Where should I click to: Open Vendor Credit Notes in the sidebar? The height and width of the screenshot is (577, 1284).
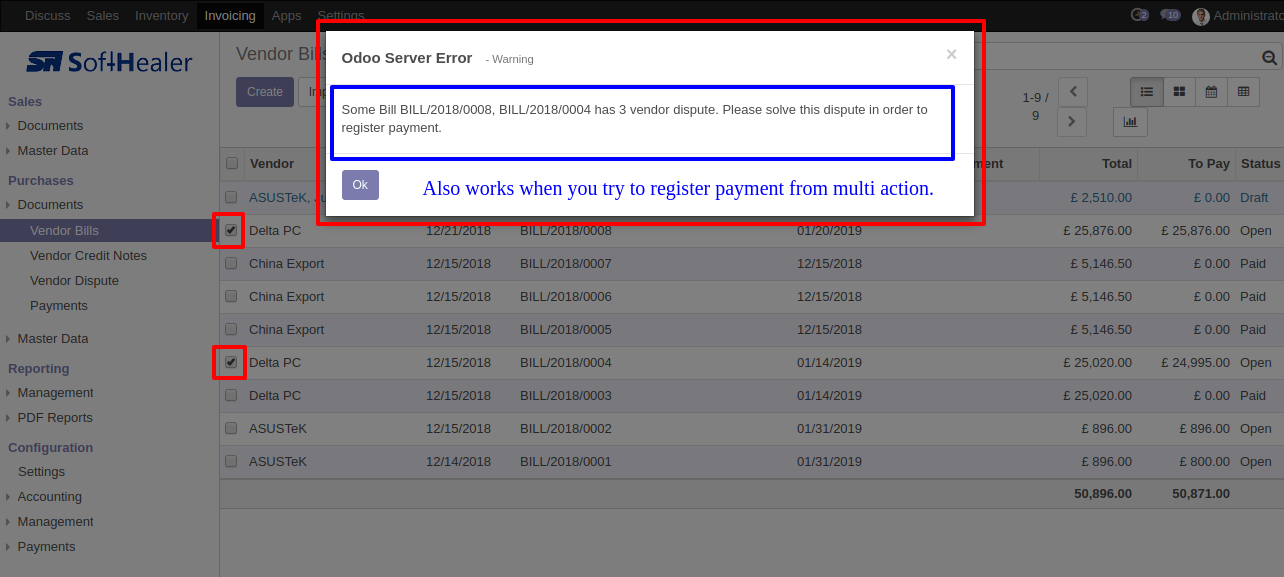(88, 256)
